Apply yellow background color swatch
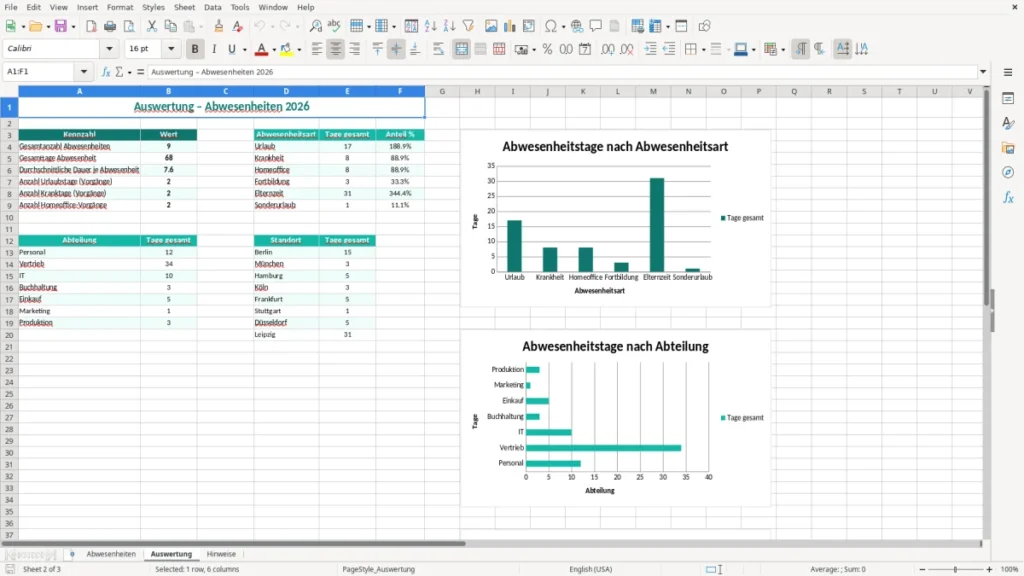Viewport: 1024px width, 576px height. [286, 49]
